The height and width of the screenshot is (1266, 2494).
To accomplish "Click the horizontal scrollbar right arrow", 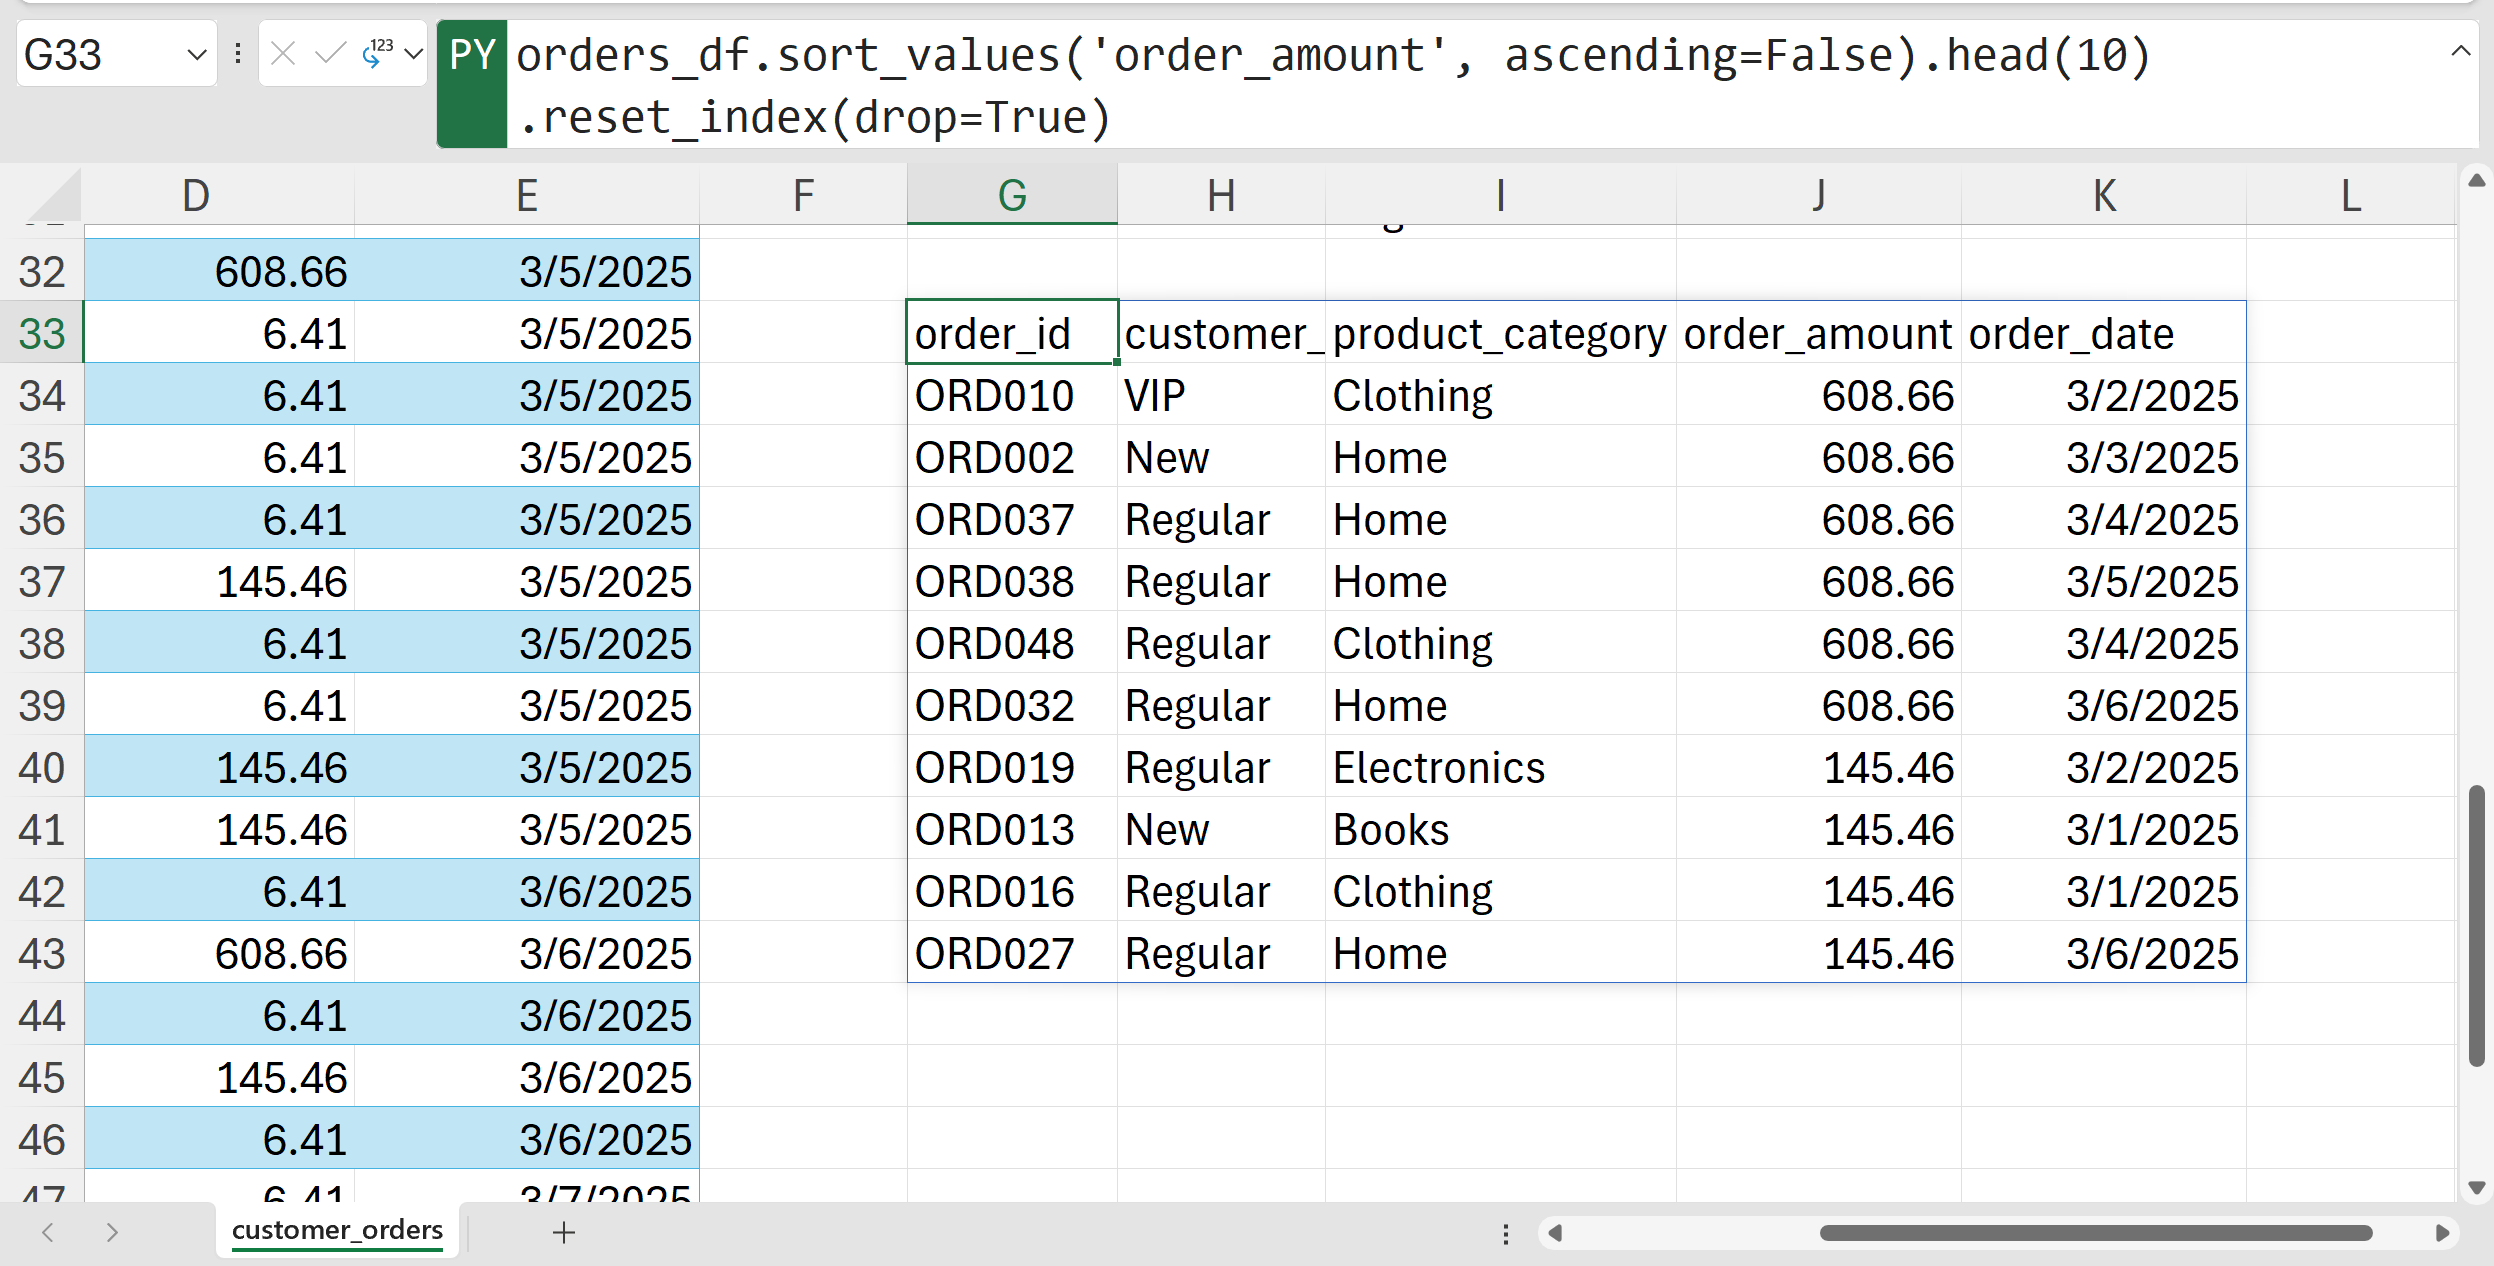I will coord(2442,1233).
